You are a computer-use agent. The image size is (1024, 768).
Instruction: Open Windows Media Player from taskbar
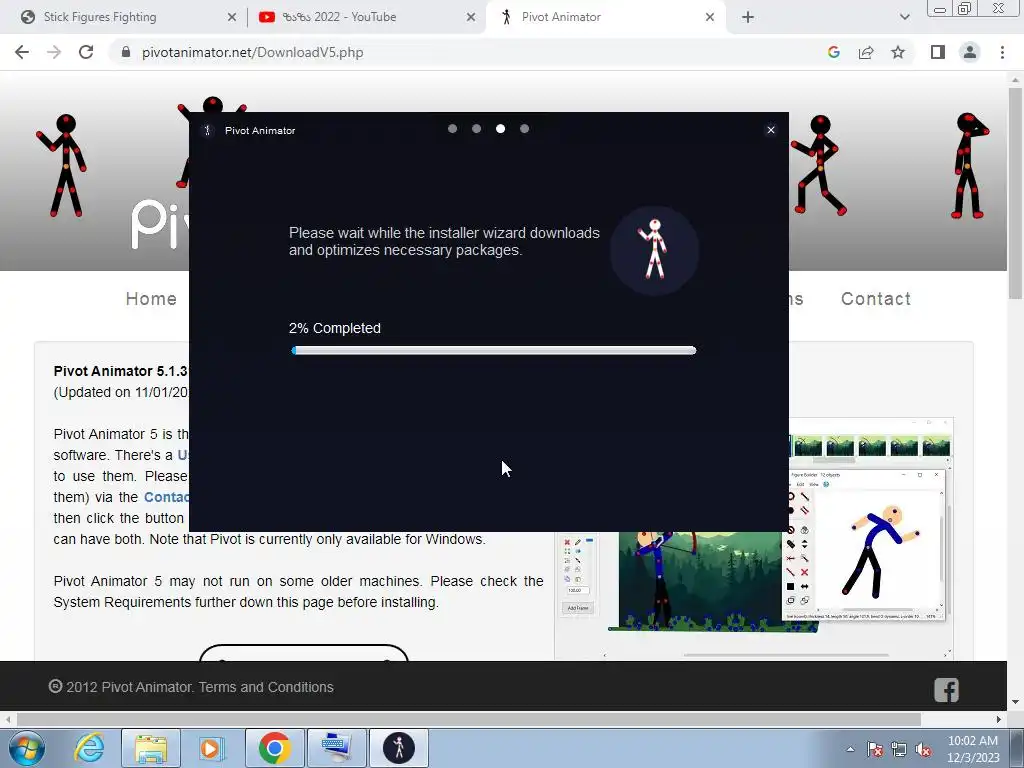pos(212,748)
